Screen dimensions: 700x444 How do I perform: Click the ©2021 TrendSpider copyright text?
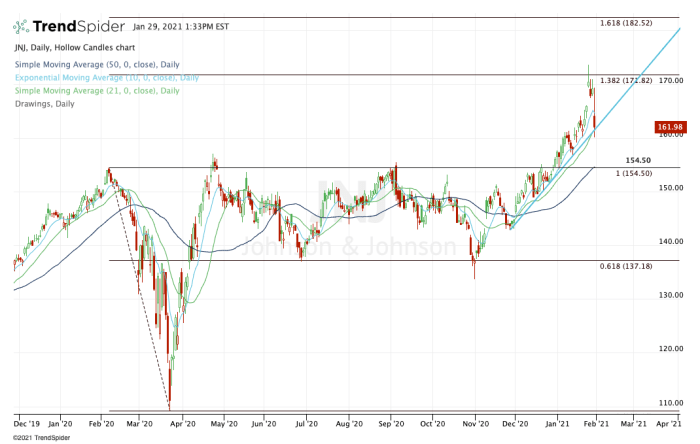pos(36,438)
